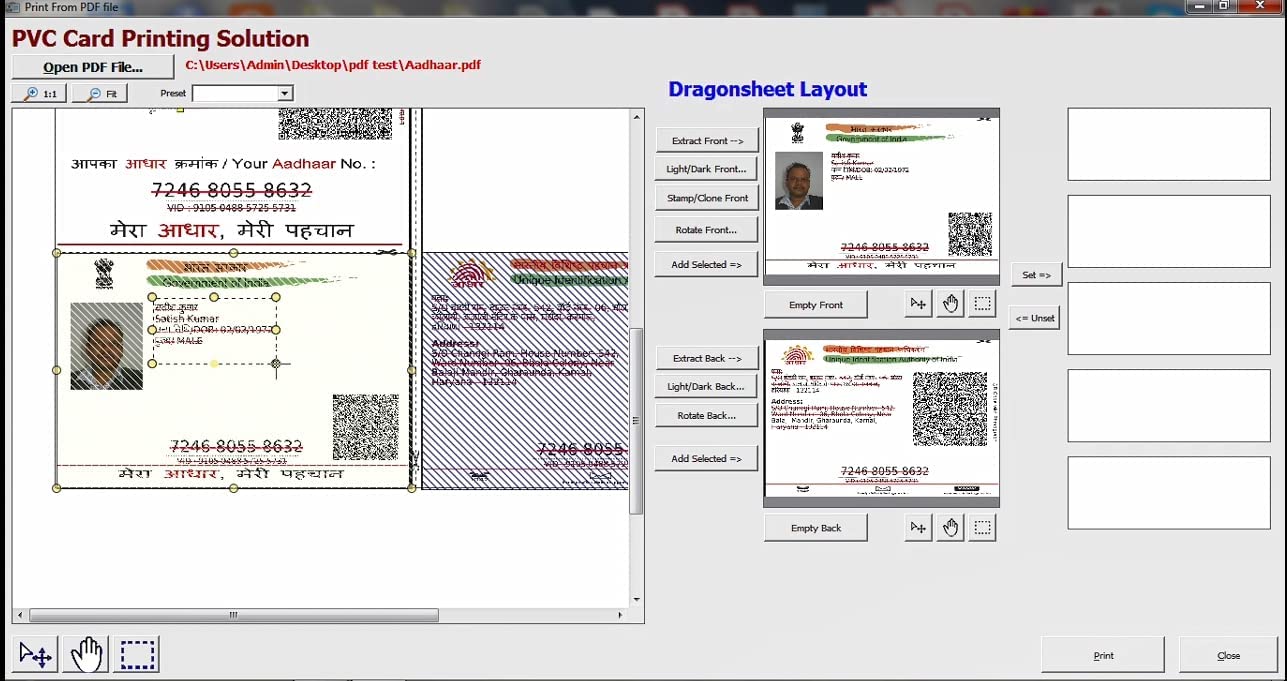1287x681 pixels.
Task: Click Empty Back button
Action: point(816,528)
